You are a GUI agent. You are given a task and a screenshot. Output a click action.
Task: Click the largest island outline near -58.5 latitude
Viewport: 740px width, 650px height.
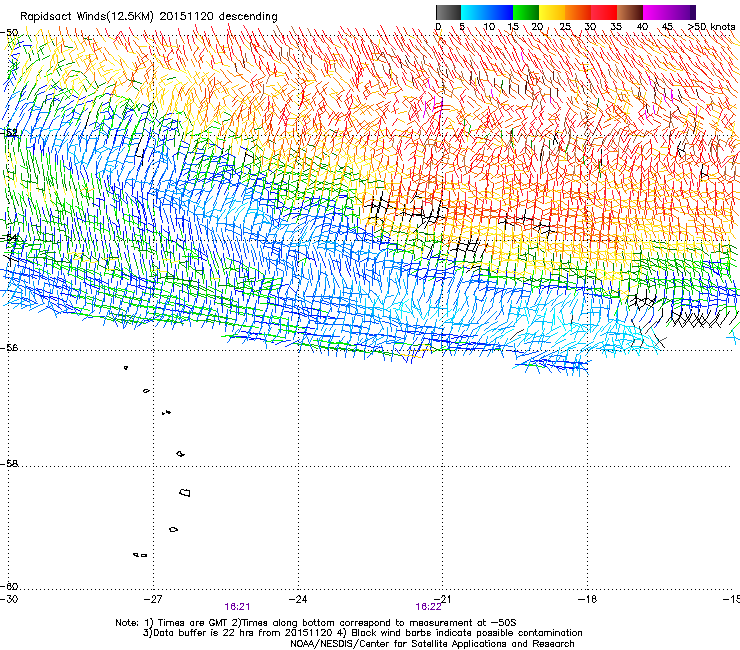[x=185, y=492]
